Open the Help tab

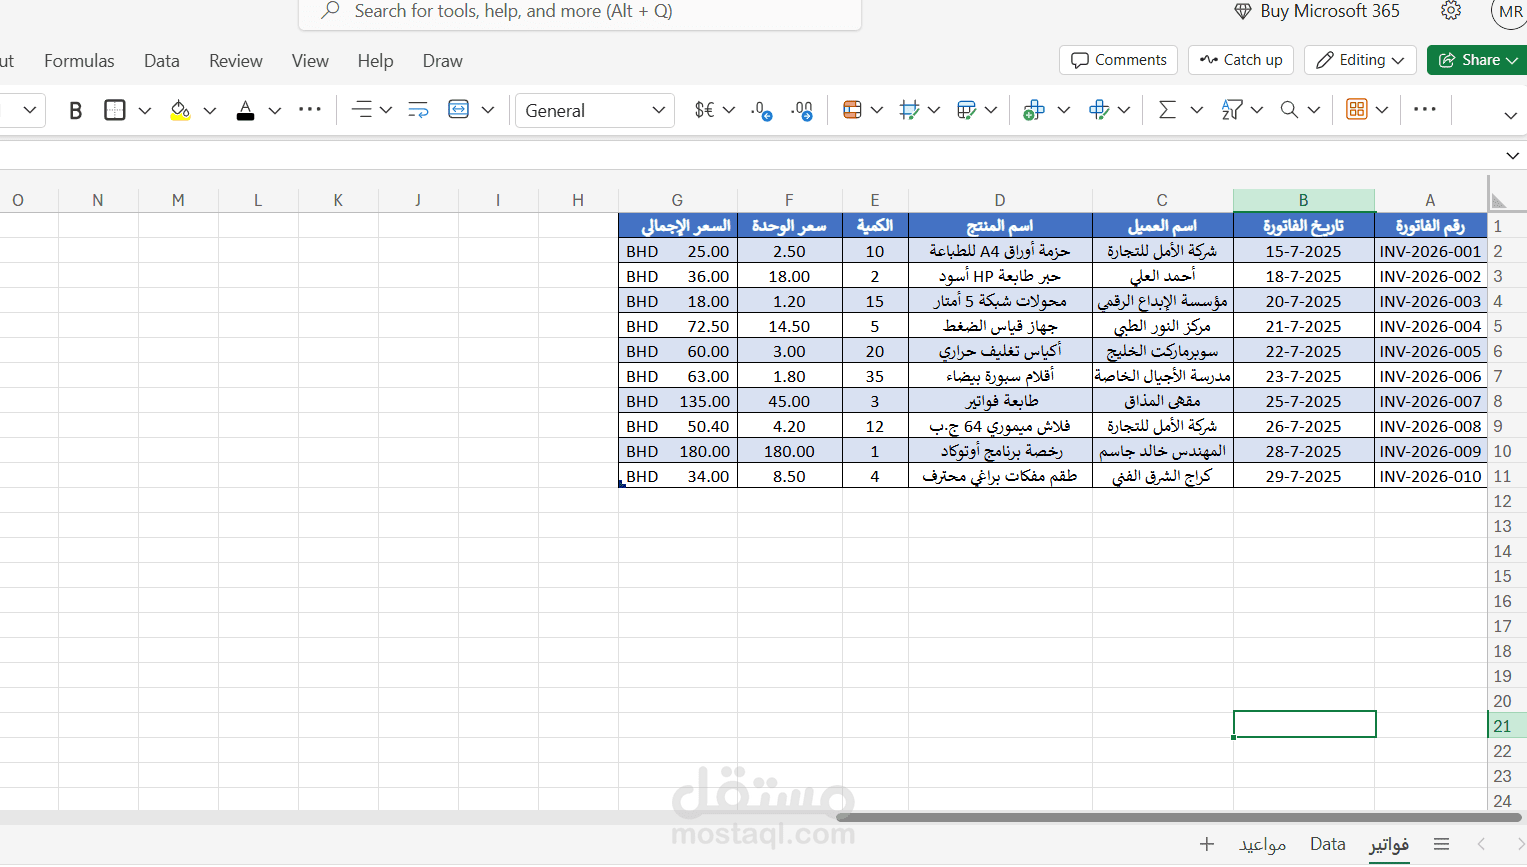[x=376, y=61]
